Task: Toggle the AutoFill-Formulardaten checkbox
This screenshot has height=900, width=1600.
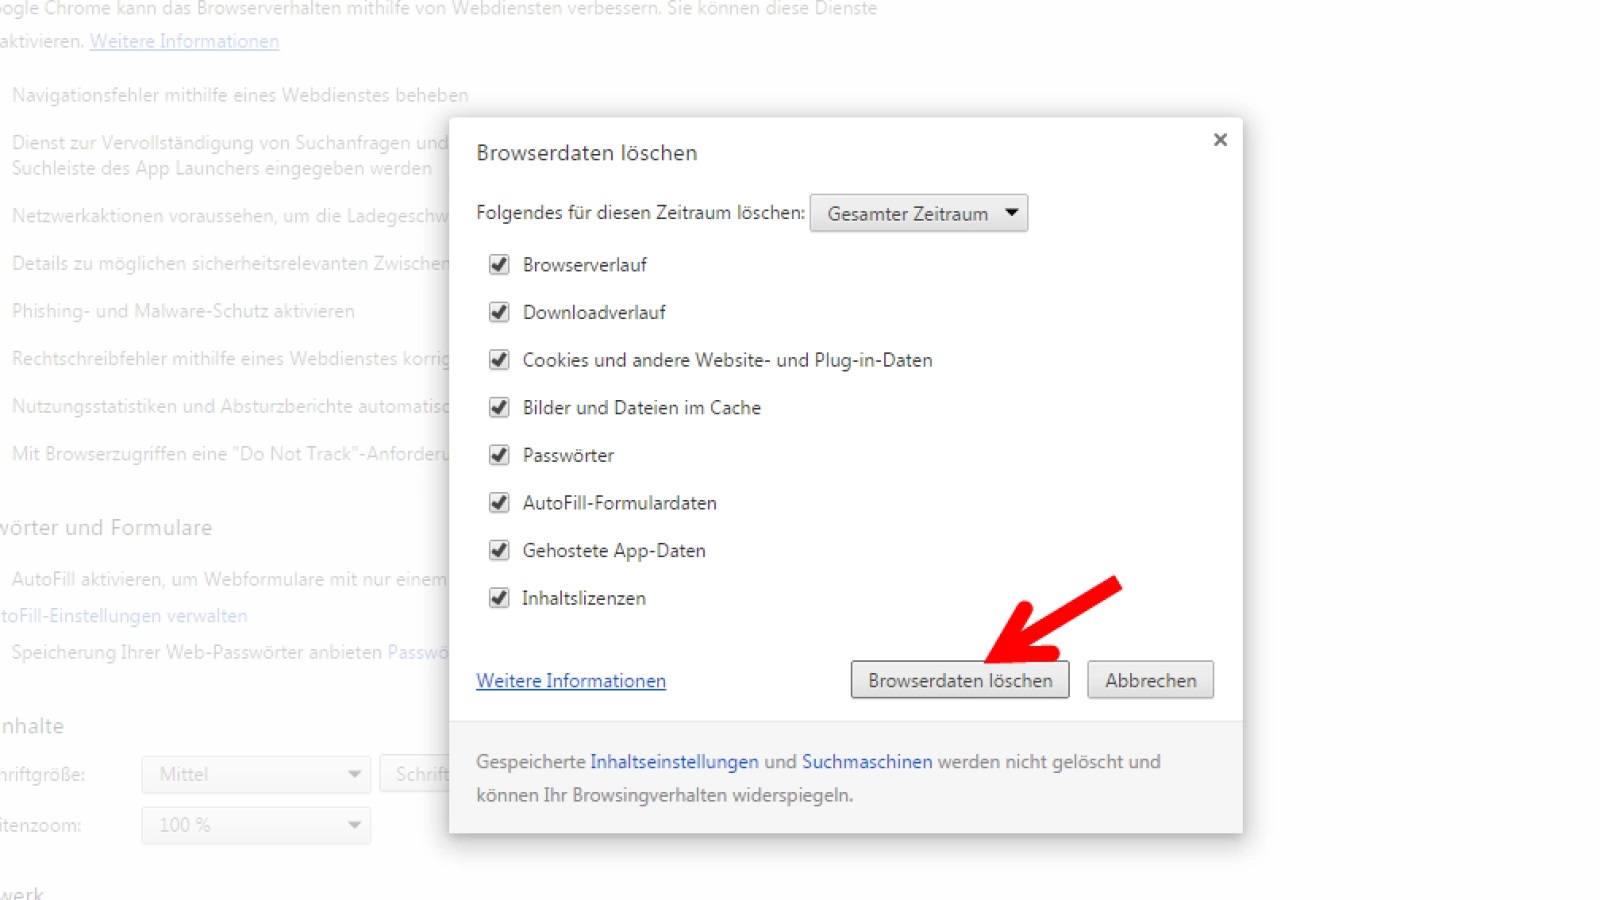Action: click(x=499, y=503)
